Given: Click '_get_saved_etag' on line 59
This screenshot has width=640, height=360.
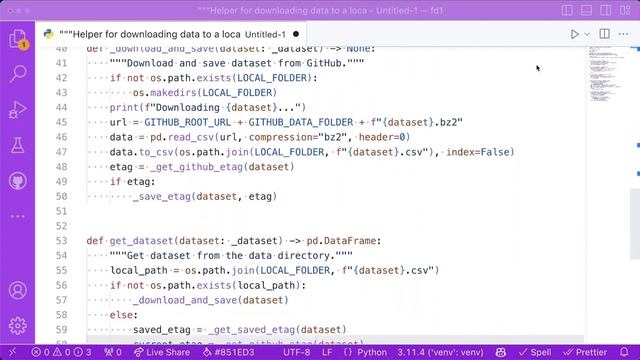Looking at the screenshot, I should [x=251, y=330].
